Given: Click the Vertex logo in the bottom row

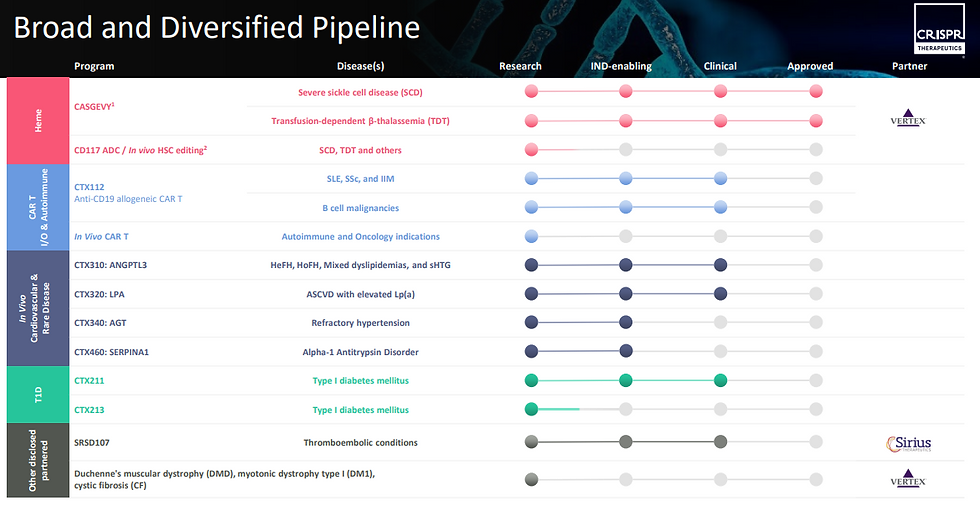Looking at the screenshot, I should (x=908, y=480).
